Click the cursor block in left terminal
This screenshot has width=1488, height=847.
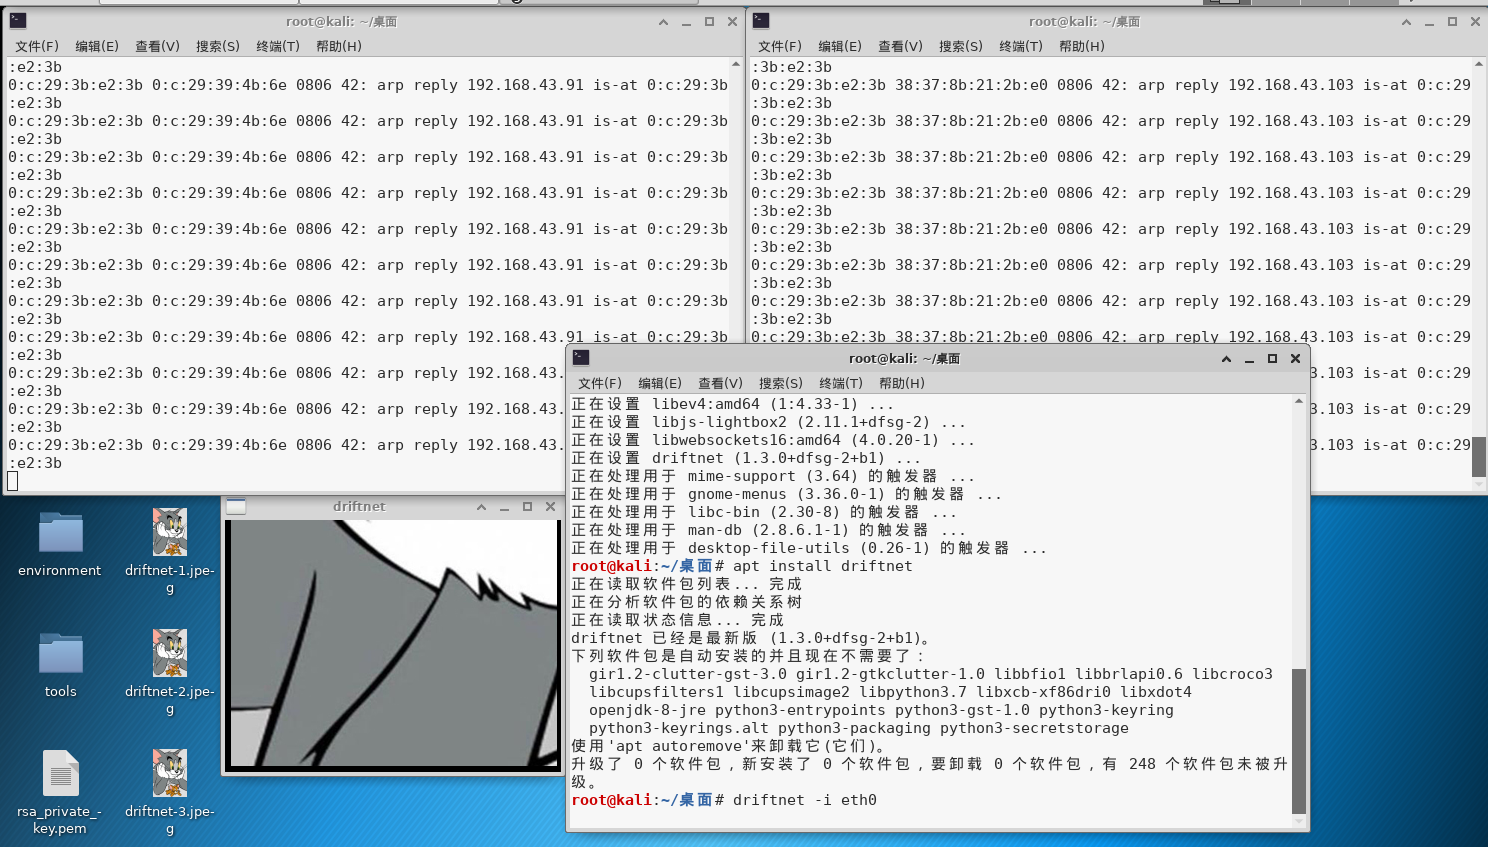pyautogui.click(x=12, y=481)
